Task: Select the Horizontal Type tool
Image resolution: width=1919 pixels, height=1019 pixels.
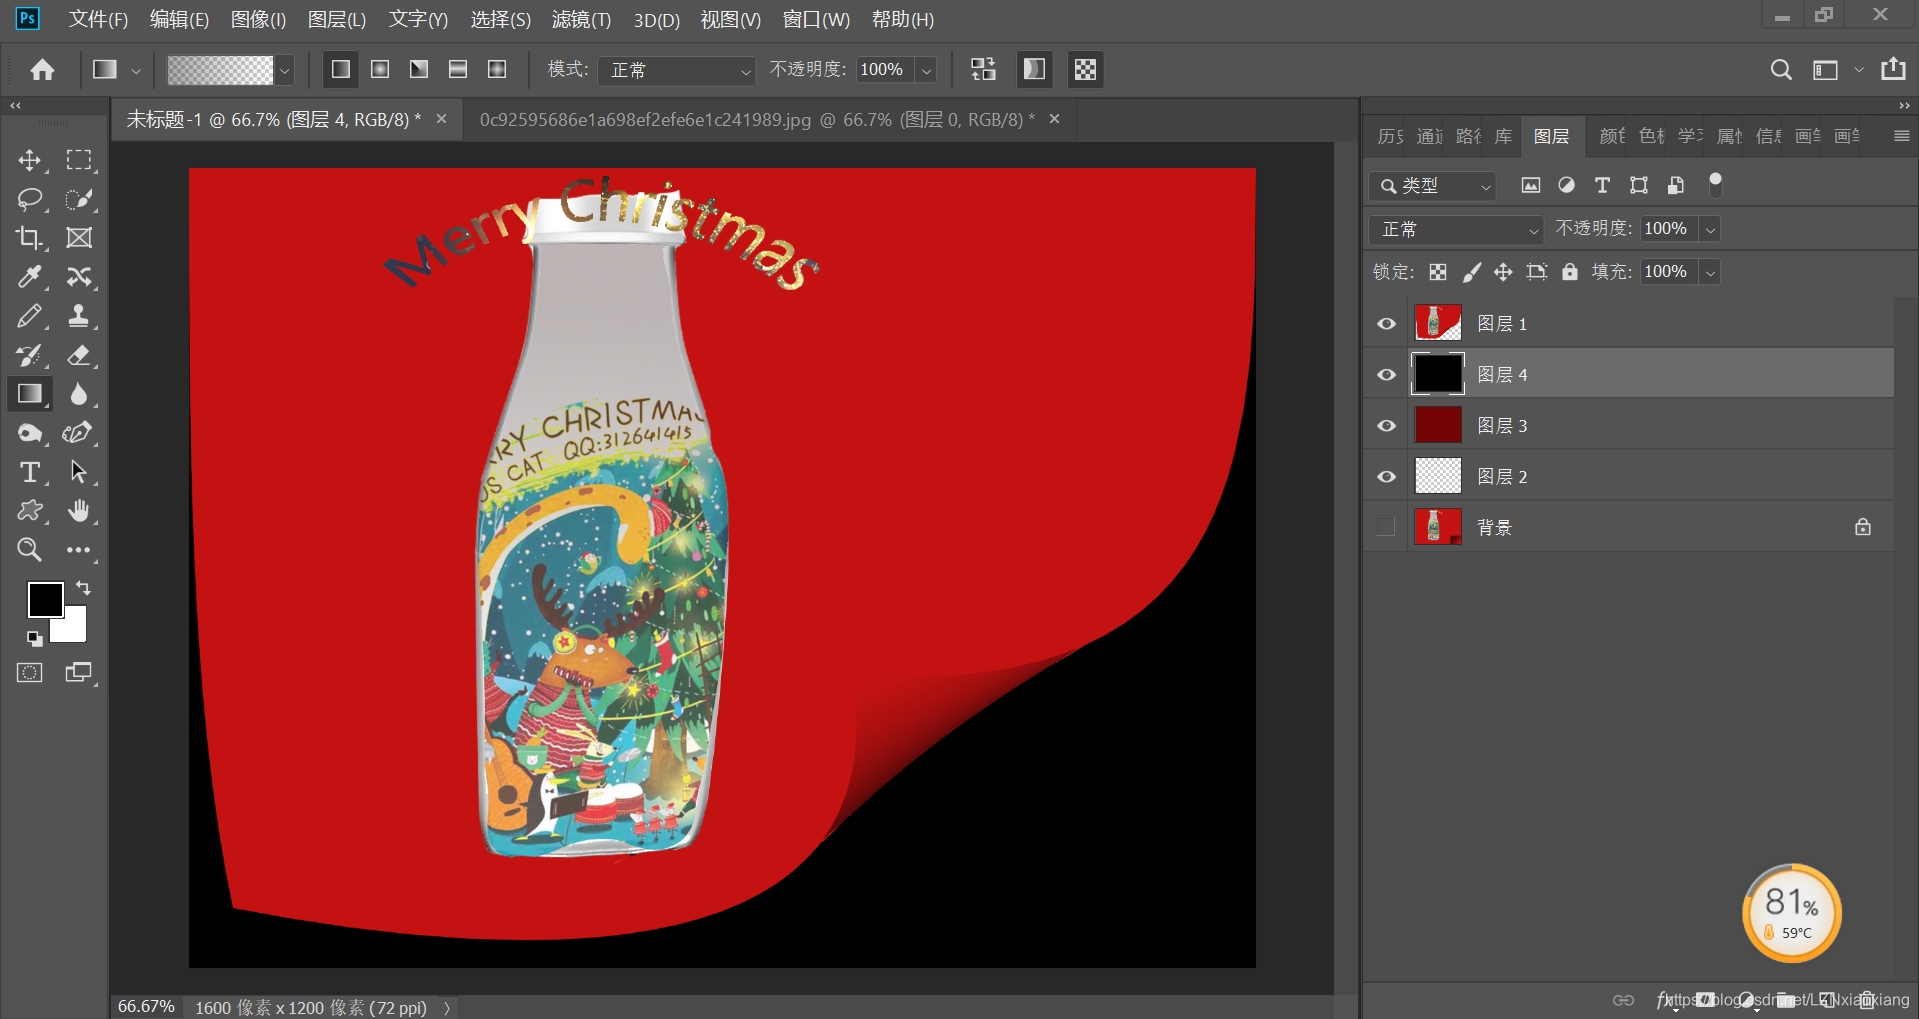Action: [30, 472]
